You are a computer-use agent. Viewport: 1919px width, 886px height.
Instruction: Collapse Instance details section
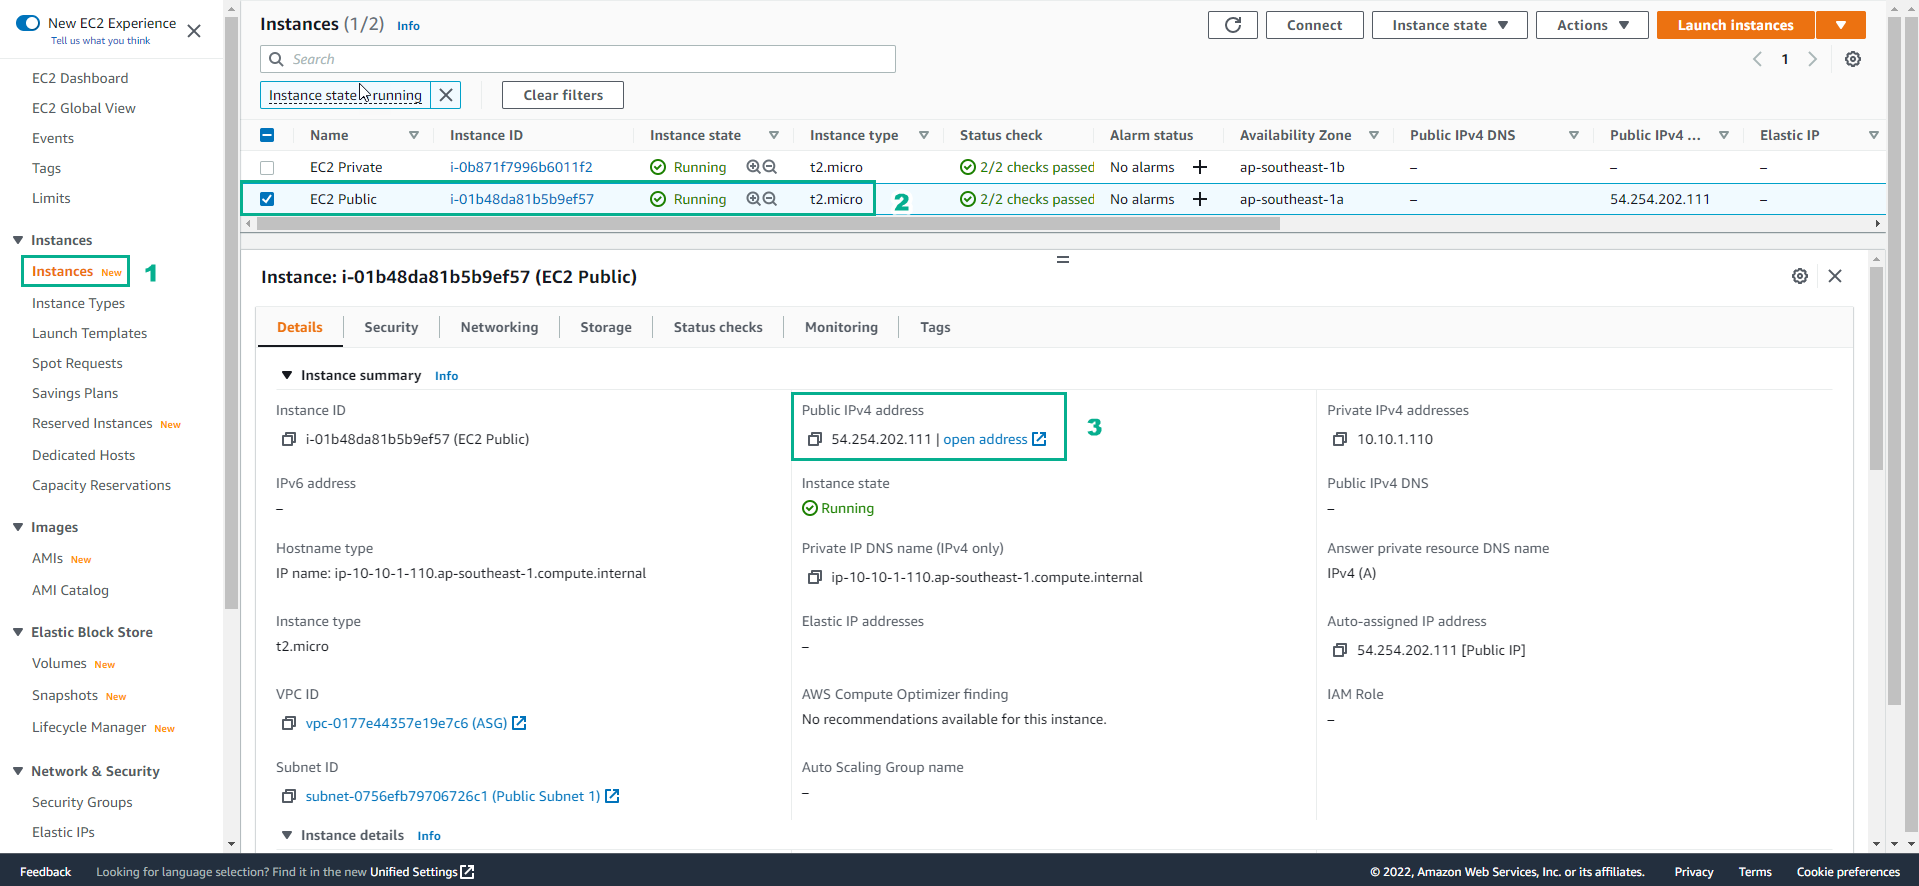[x=287, y=835]
